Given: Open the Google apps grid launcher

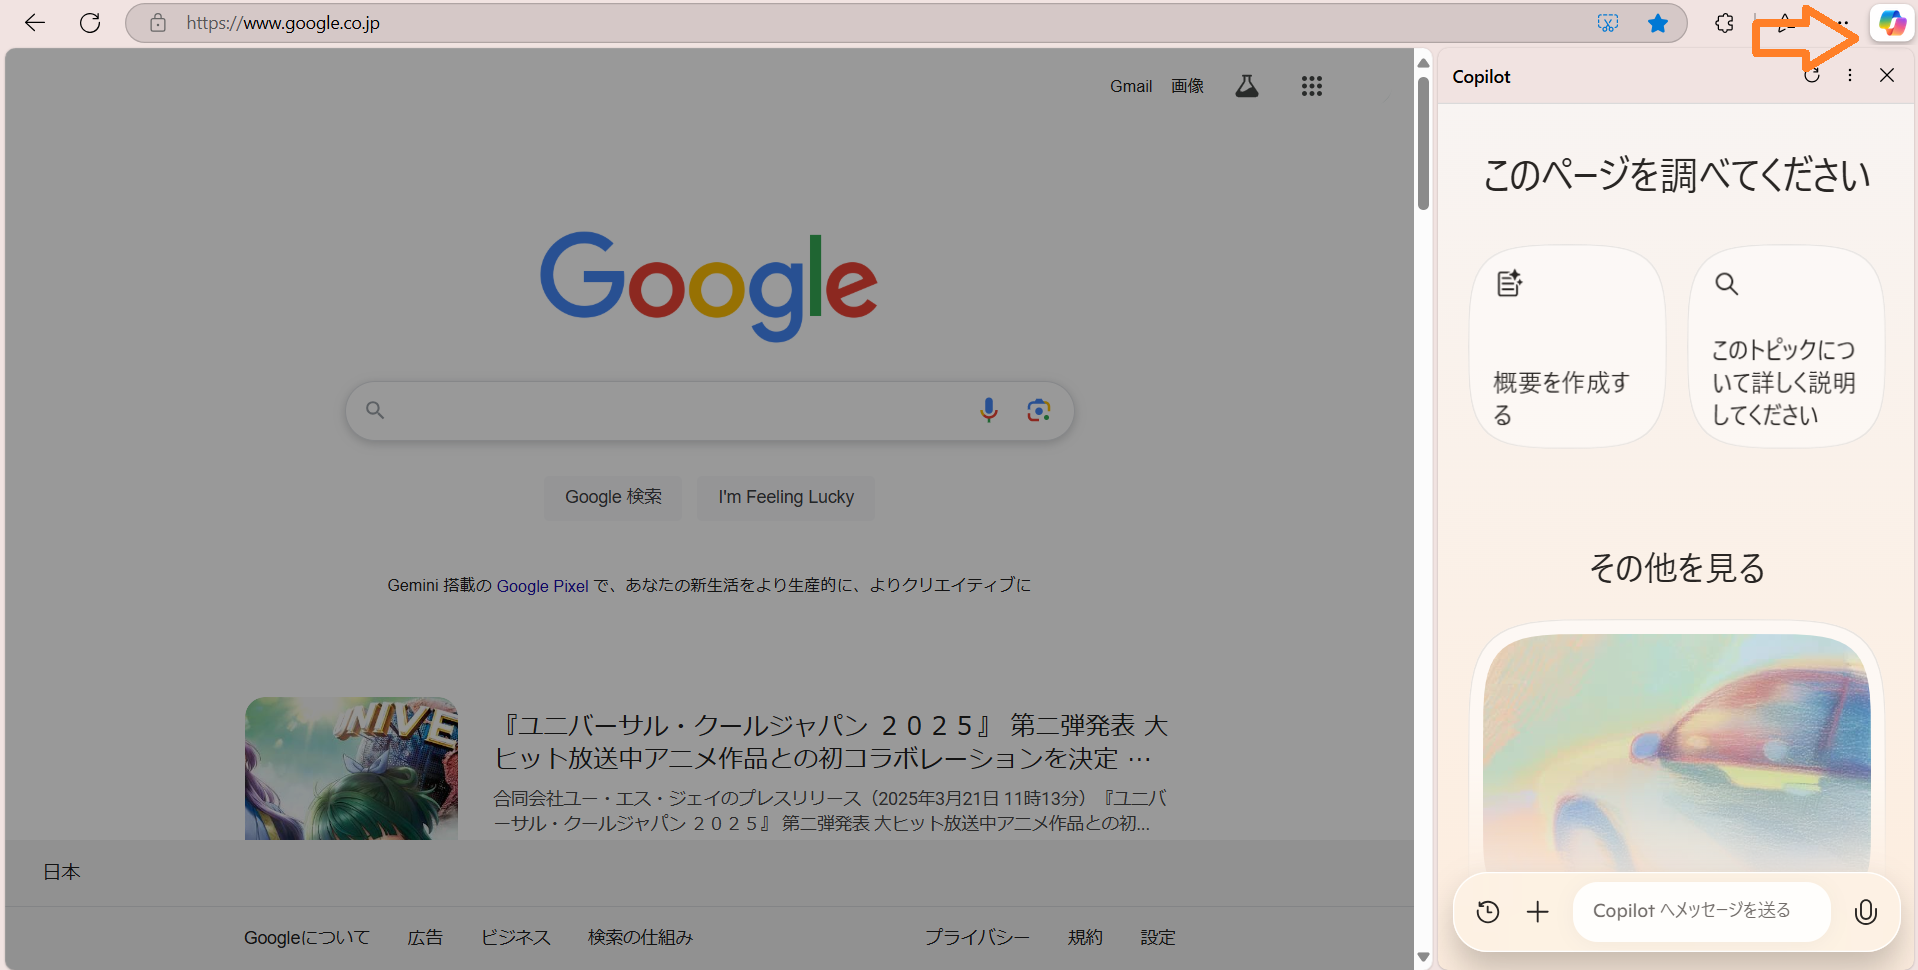Looking at the screenshot, I should click(1311, 86).
